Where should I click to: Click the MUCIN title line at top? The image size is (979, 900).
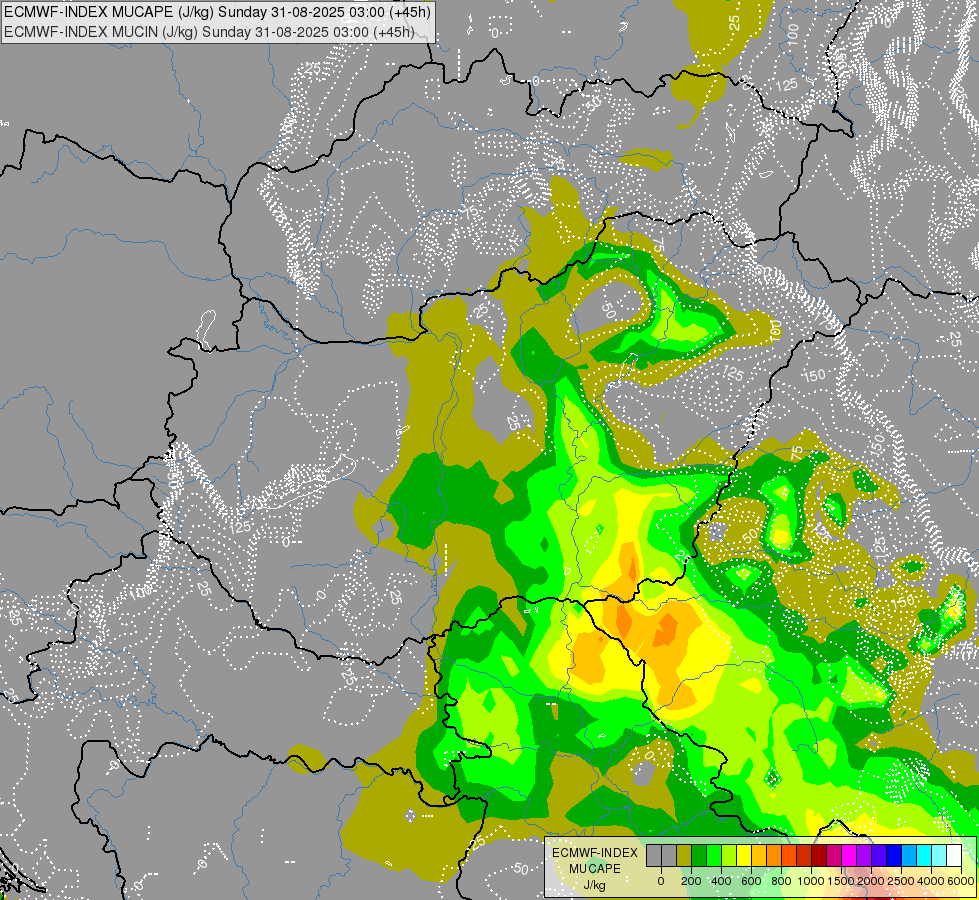[209, 31]
